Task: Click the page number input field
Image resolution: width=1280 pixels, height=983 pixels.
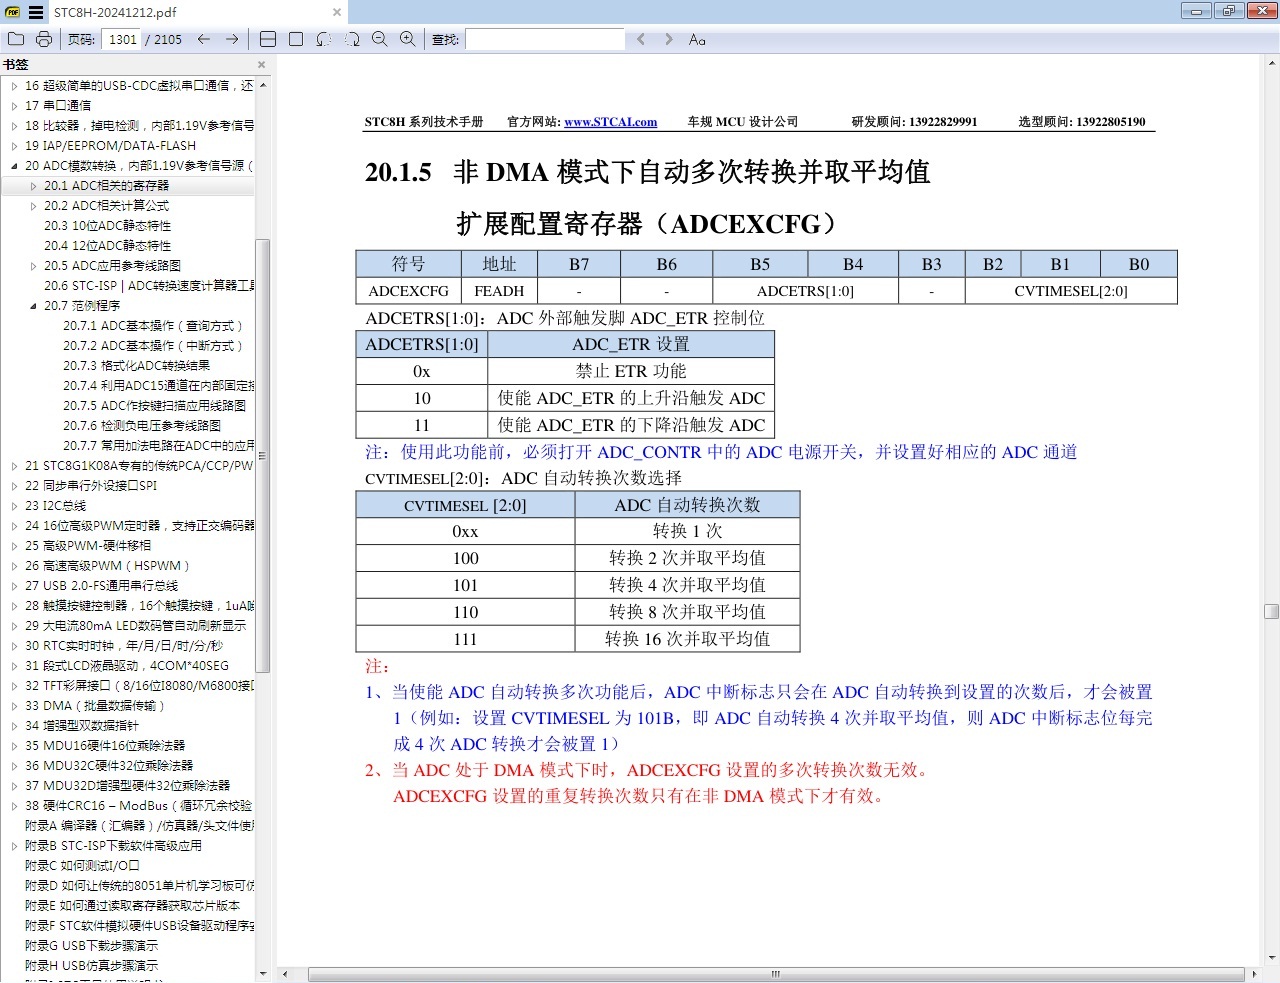Action: (x=122, y=39)
